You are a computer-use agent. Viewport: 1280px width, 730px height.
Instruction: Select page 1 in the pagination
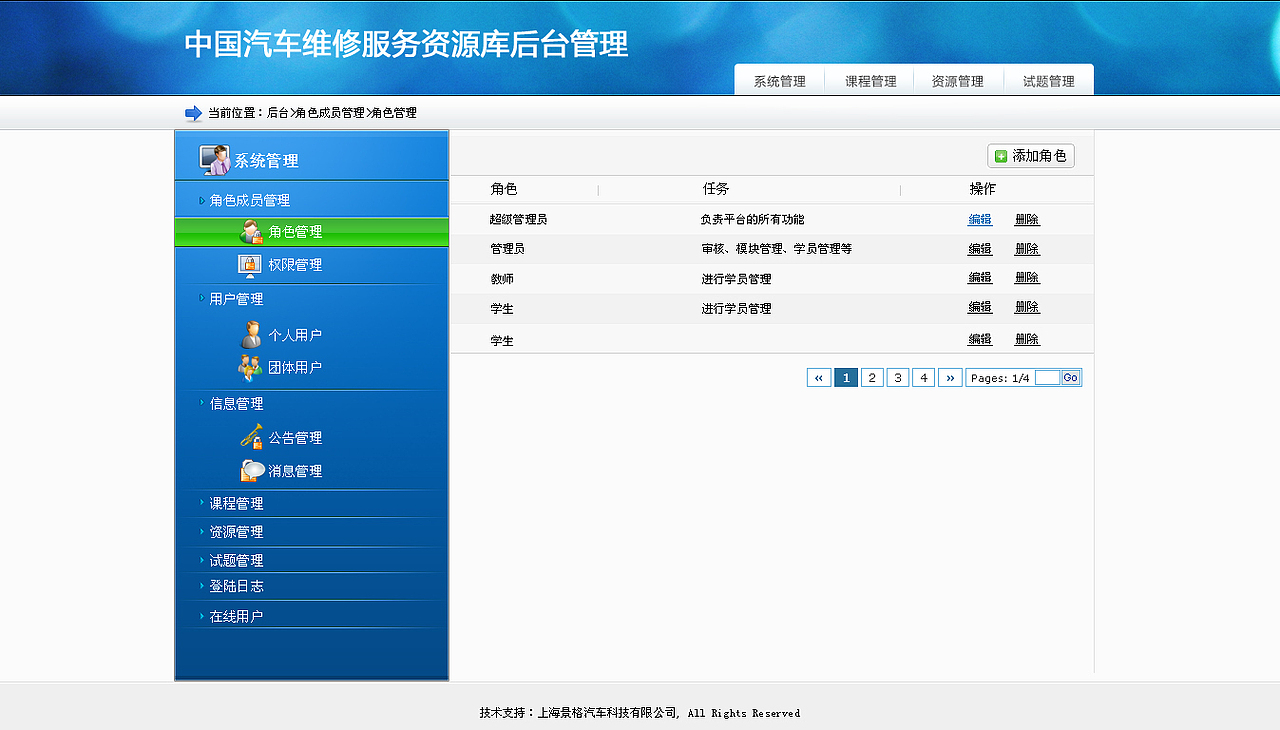click(x=846, y=377)
